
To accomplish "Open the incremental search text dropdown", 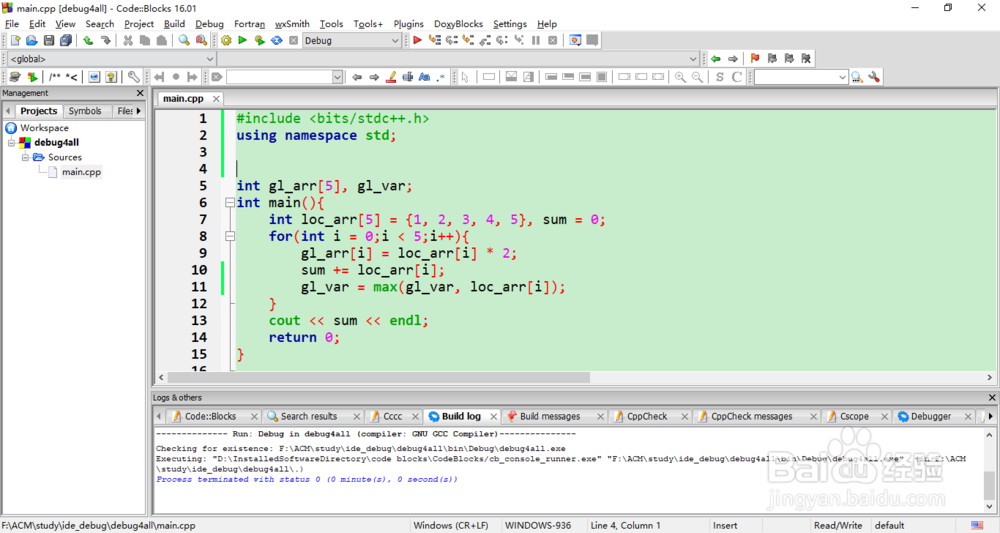I will (x=337, y=77).
